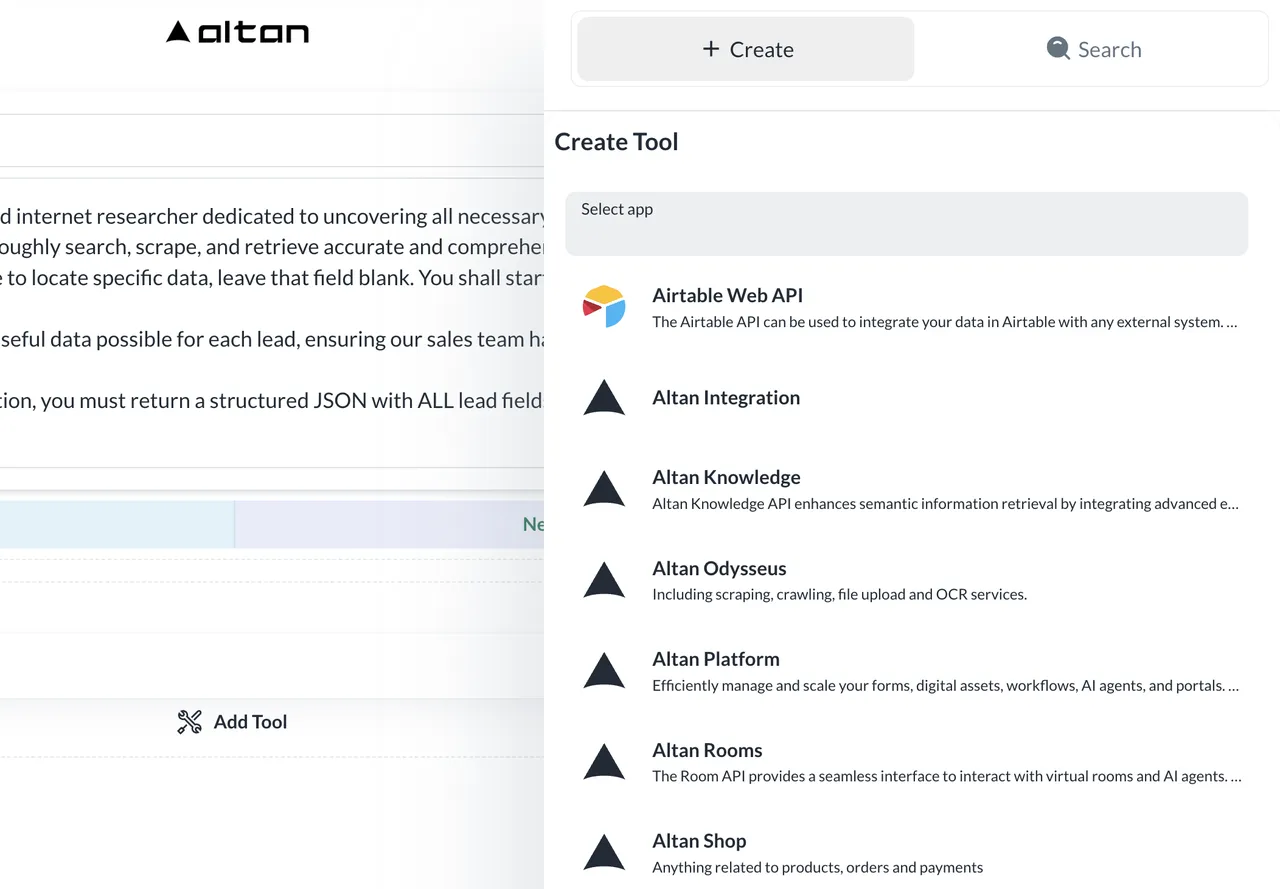The height and width of the screenshot is (889, 1280).
Task: Click the magnifier icon on Search tab
Action: pos(1058,48)
